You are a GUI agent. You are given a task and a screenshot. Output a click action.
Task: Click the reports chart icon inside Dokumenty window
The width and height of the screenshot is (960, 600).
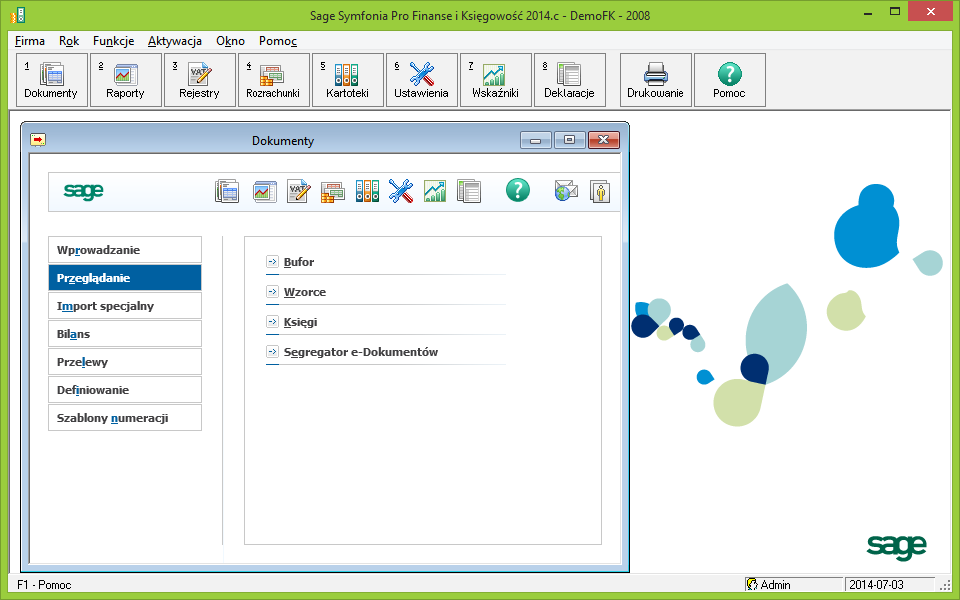pos(265,191)
